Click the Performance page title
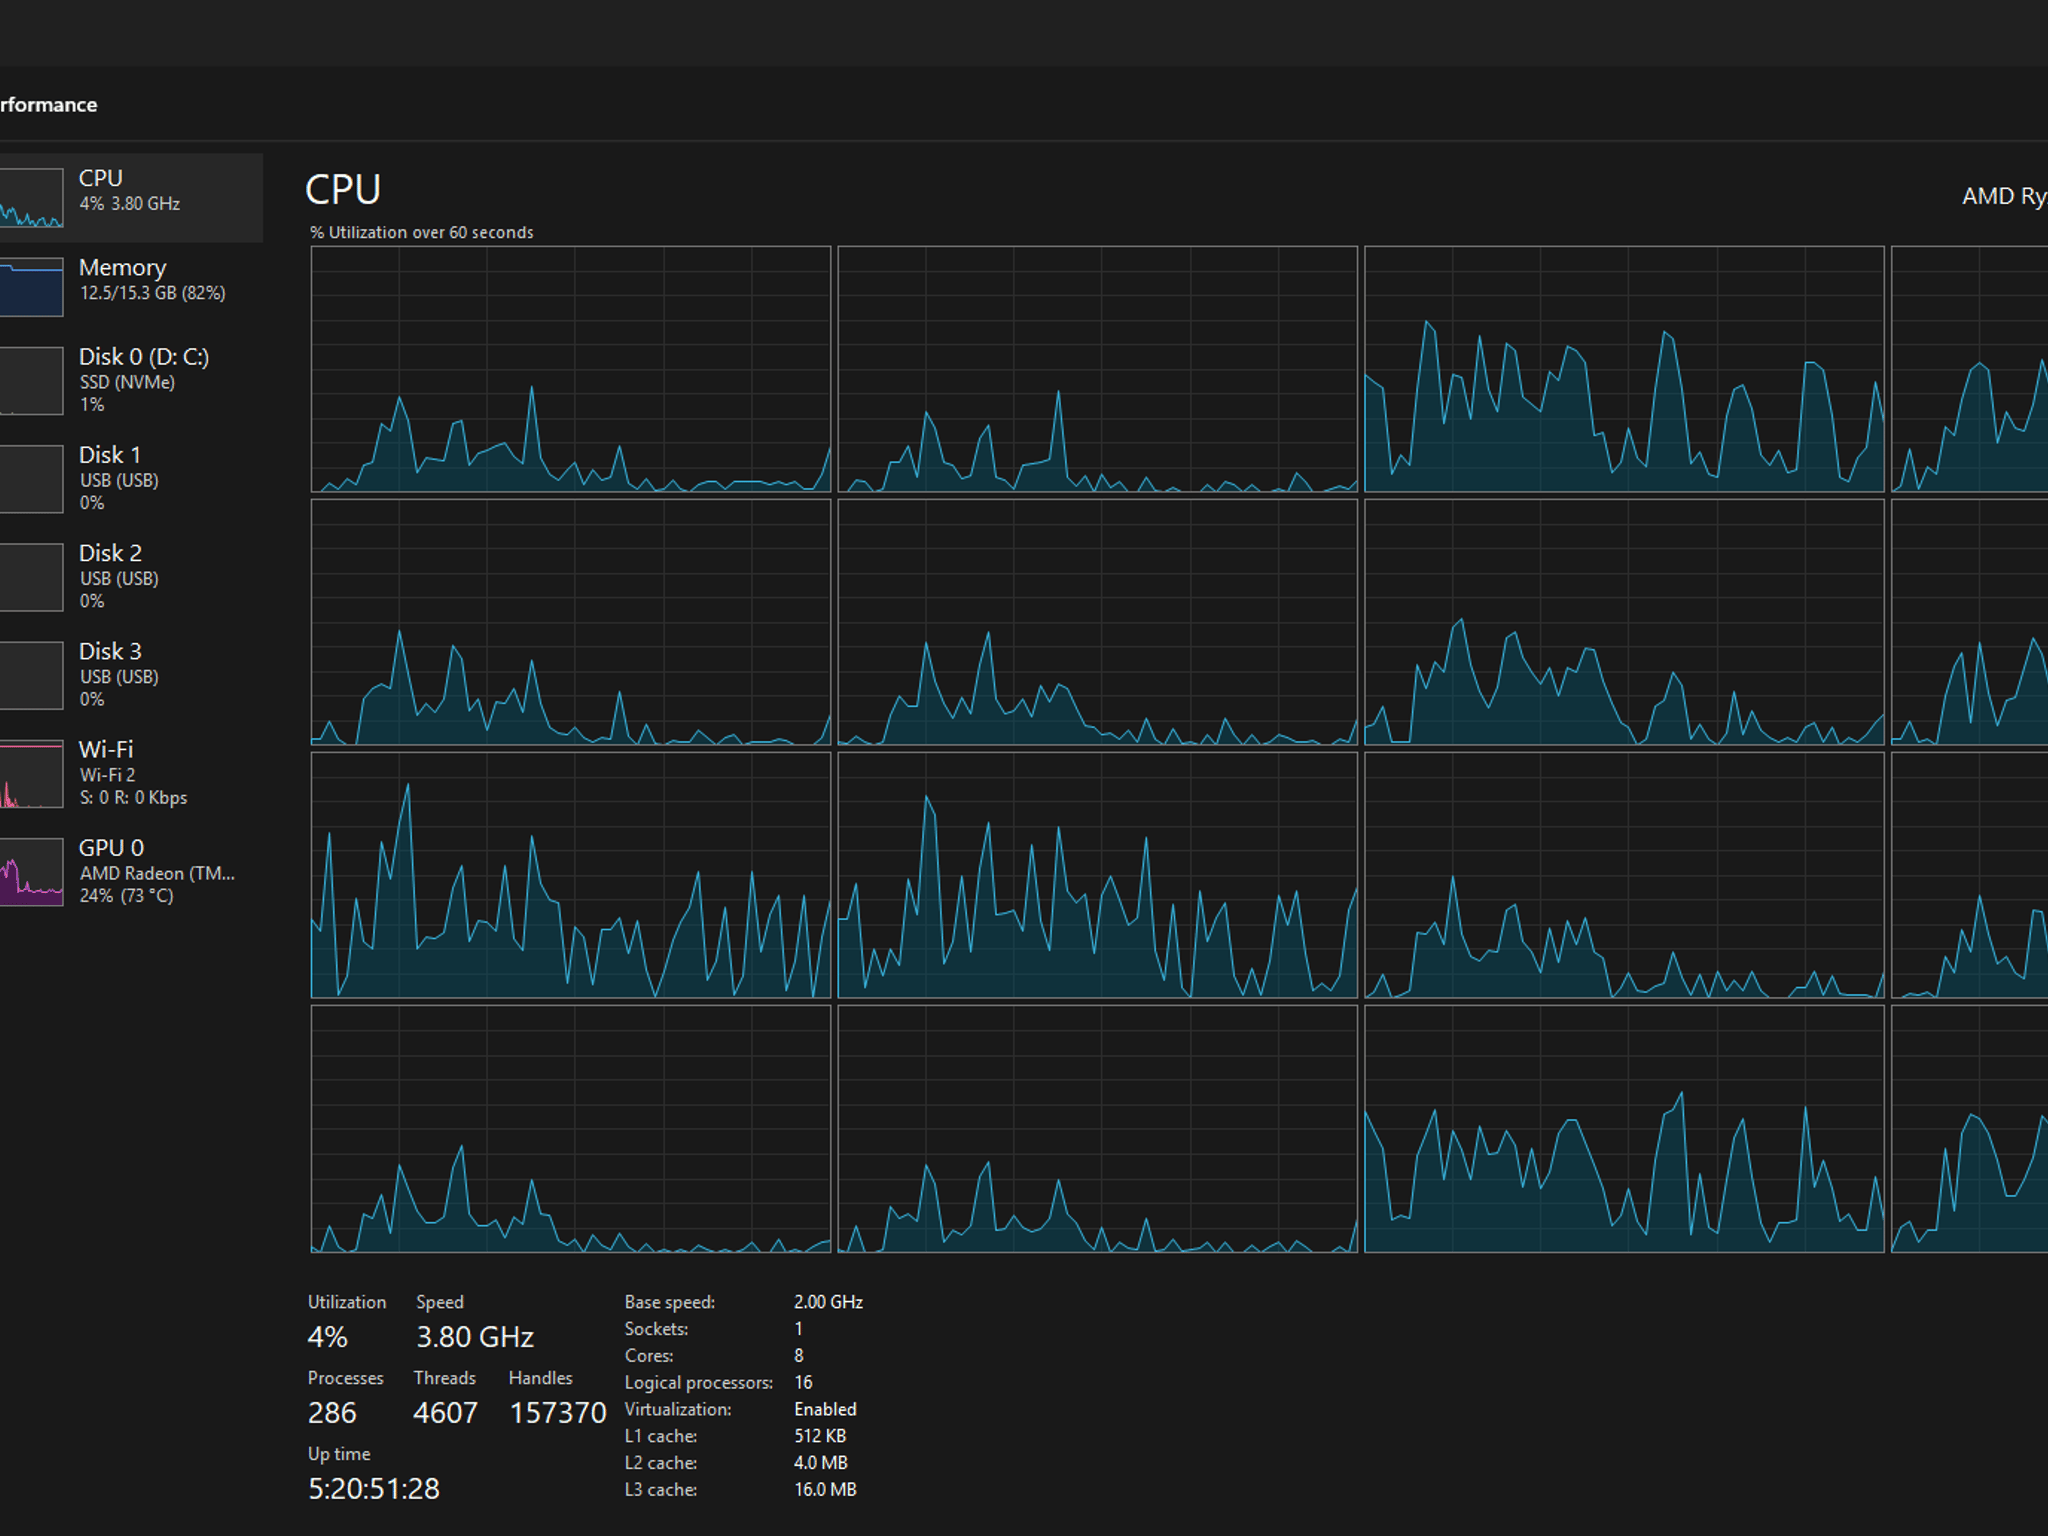2048x1536 pixels. pos(48,105)
